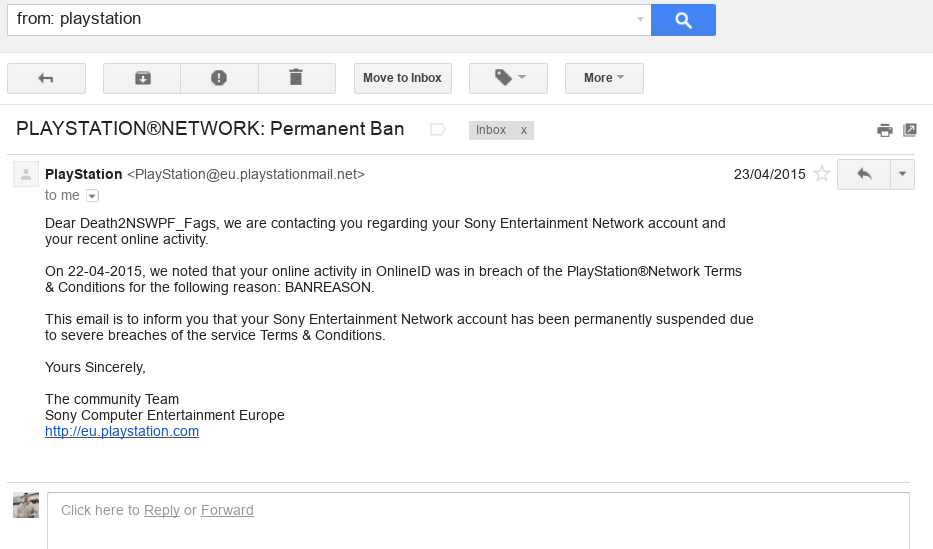Delete this email with trash icon

click(x=296, y=79)
